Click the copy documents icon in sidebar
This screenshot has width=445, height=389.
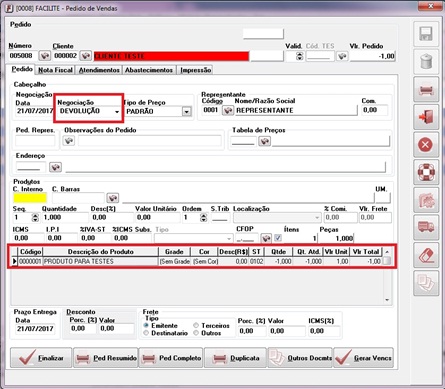coord(426,283)
